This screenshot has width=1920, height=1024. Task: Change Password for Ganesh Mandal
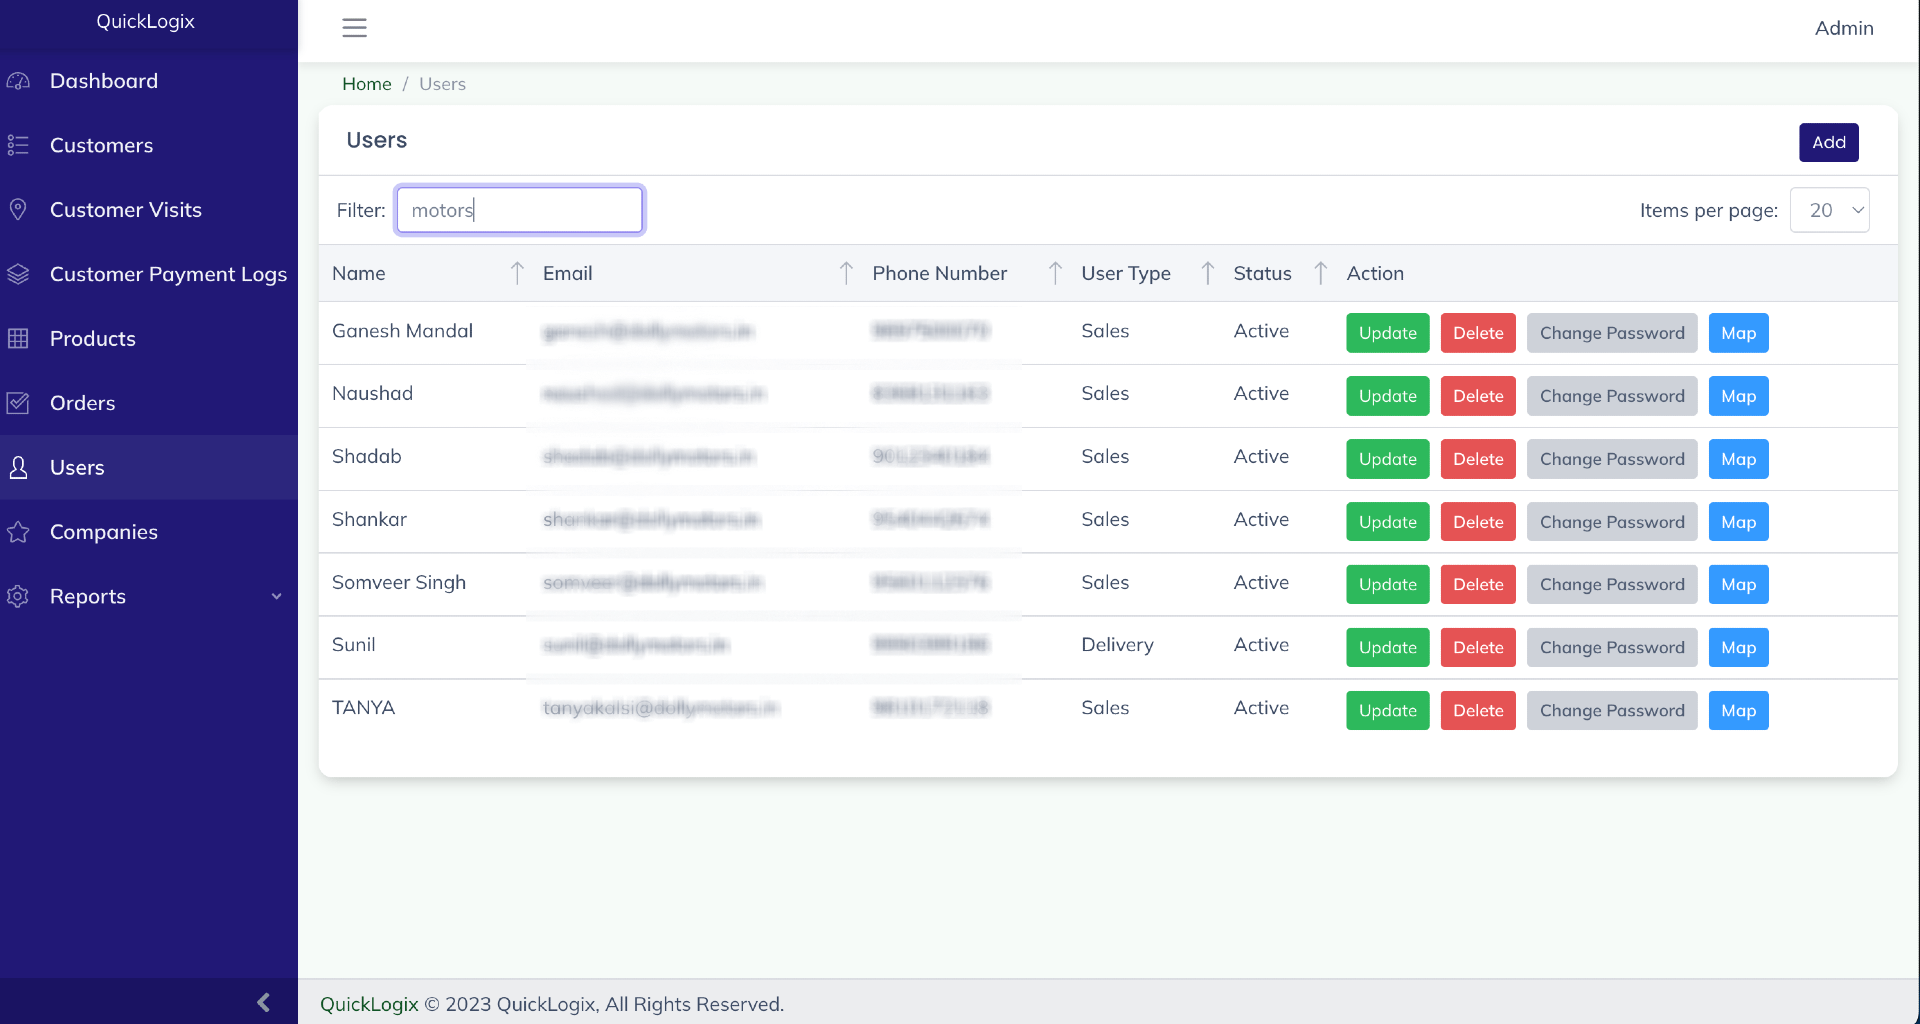(x=1611, y=334)
